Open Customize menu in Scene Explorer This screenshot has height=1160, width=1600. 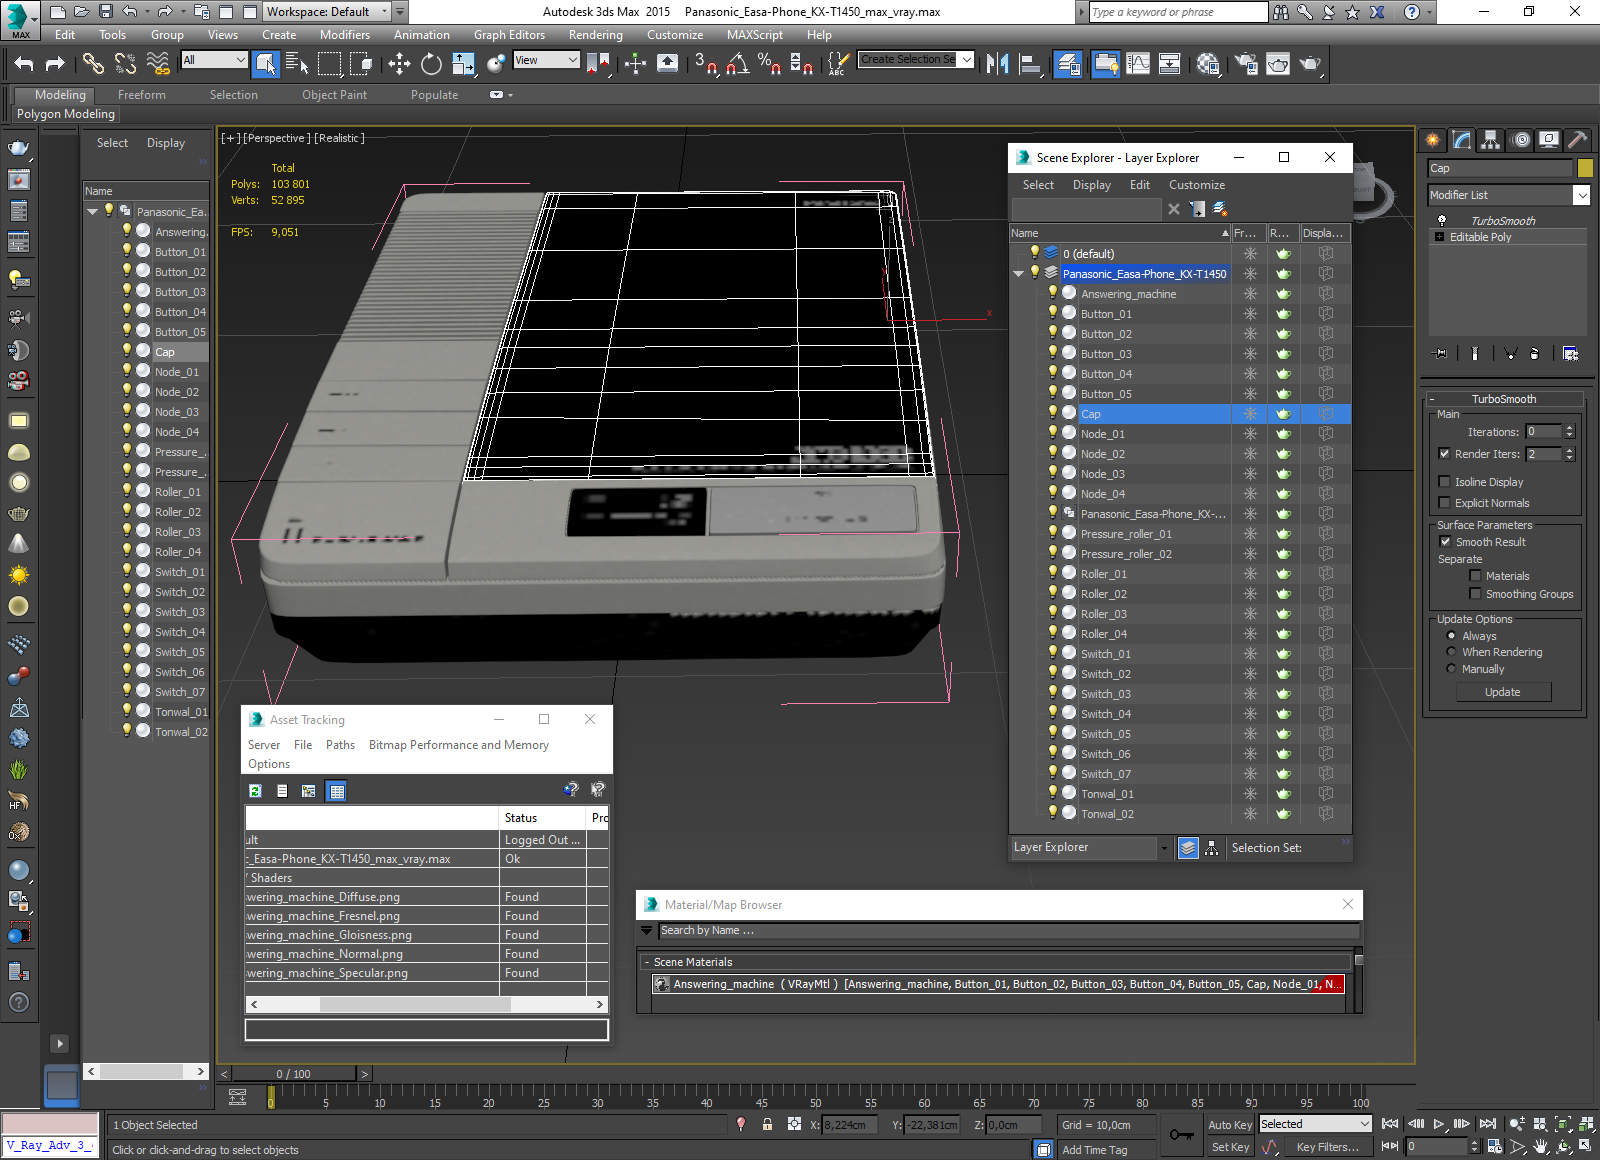[x=1197, y=185]
